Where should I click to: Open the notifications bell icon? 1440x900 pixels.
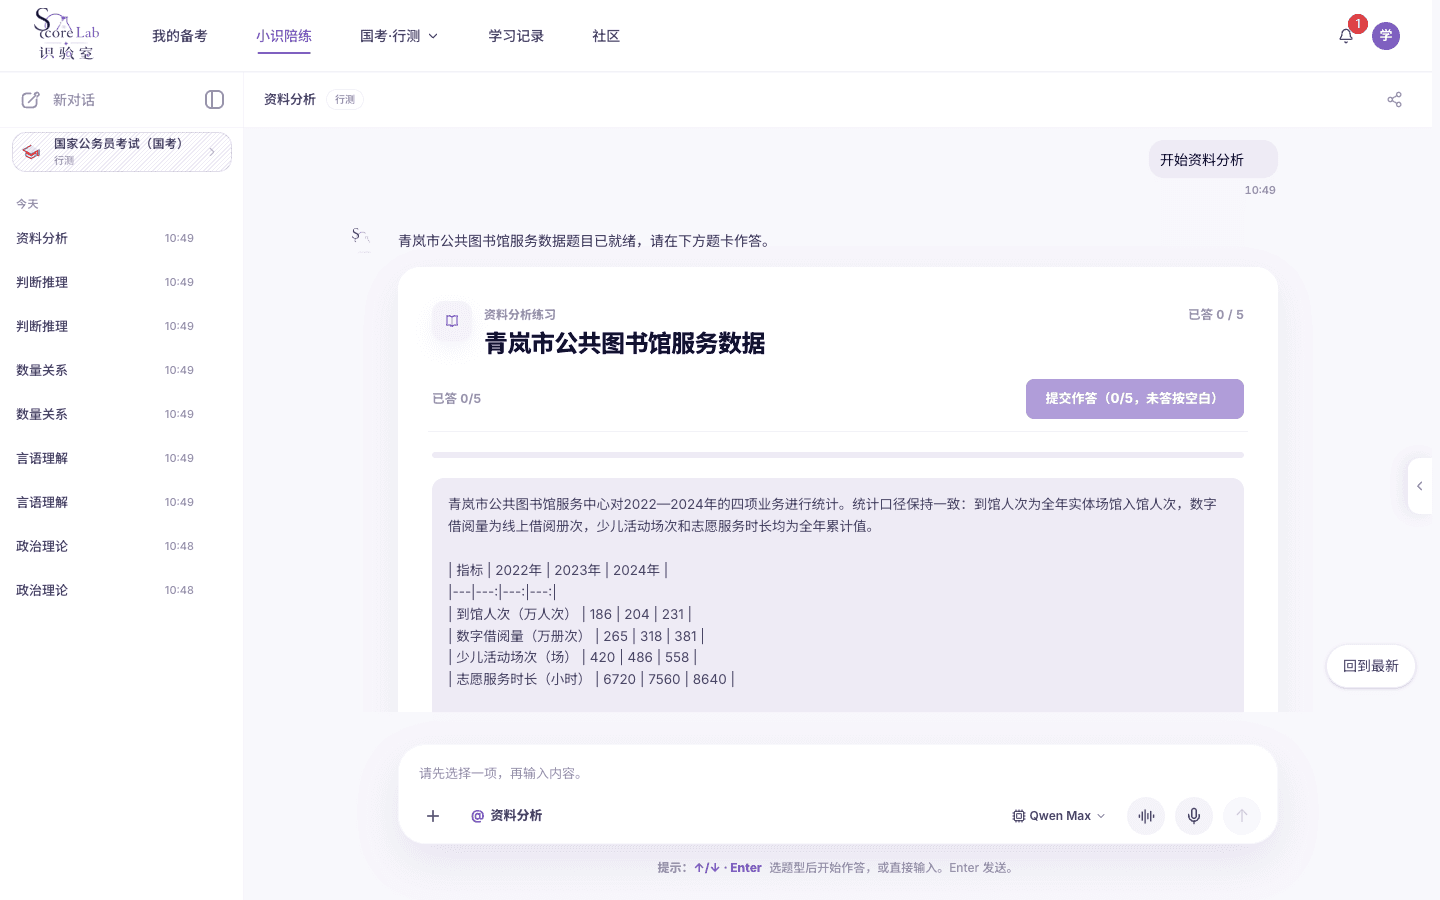click(x=1346, y=36)
